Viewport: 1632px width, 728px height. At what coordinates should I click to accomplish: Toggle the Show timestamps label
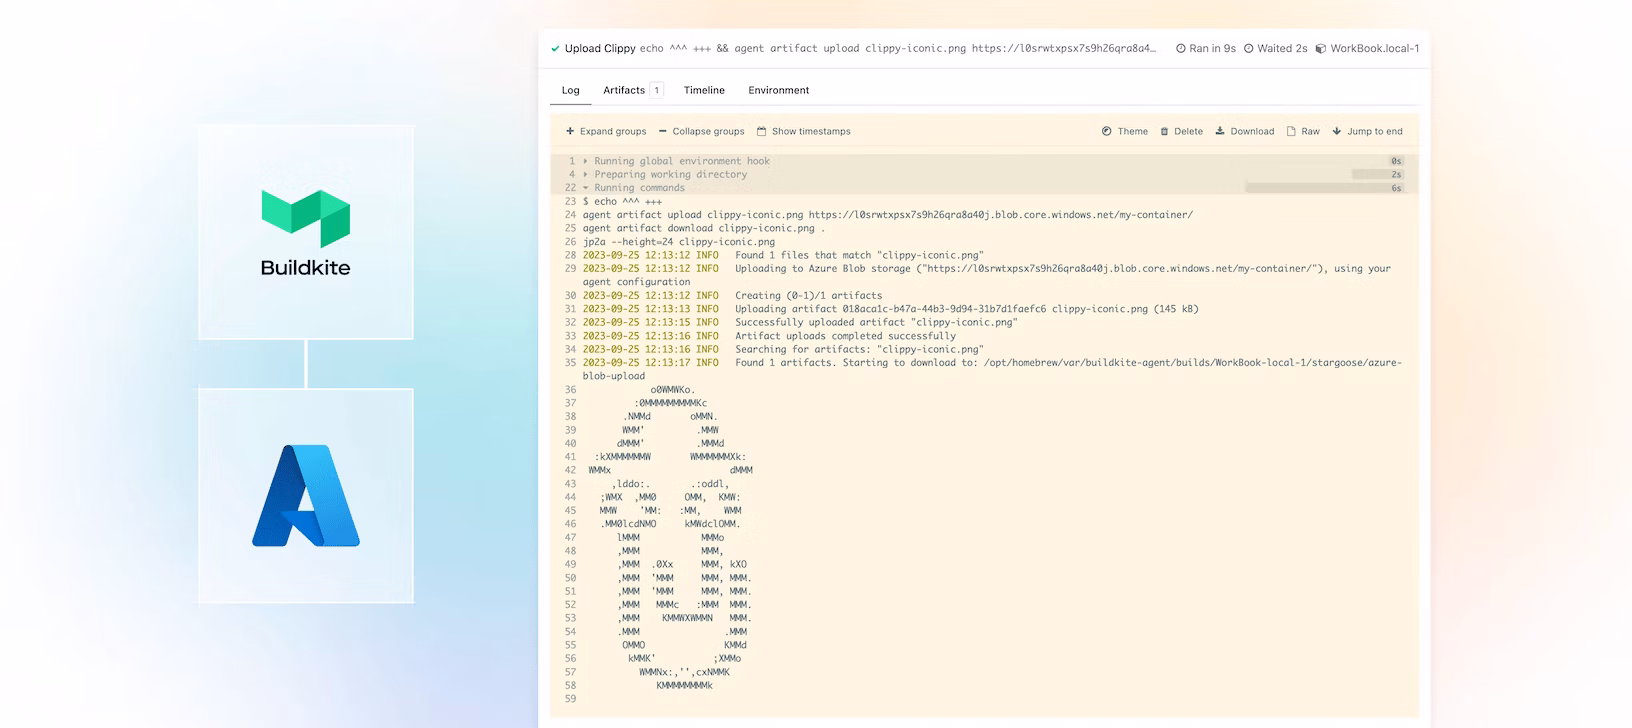[811, 131]
